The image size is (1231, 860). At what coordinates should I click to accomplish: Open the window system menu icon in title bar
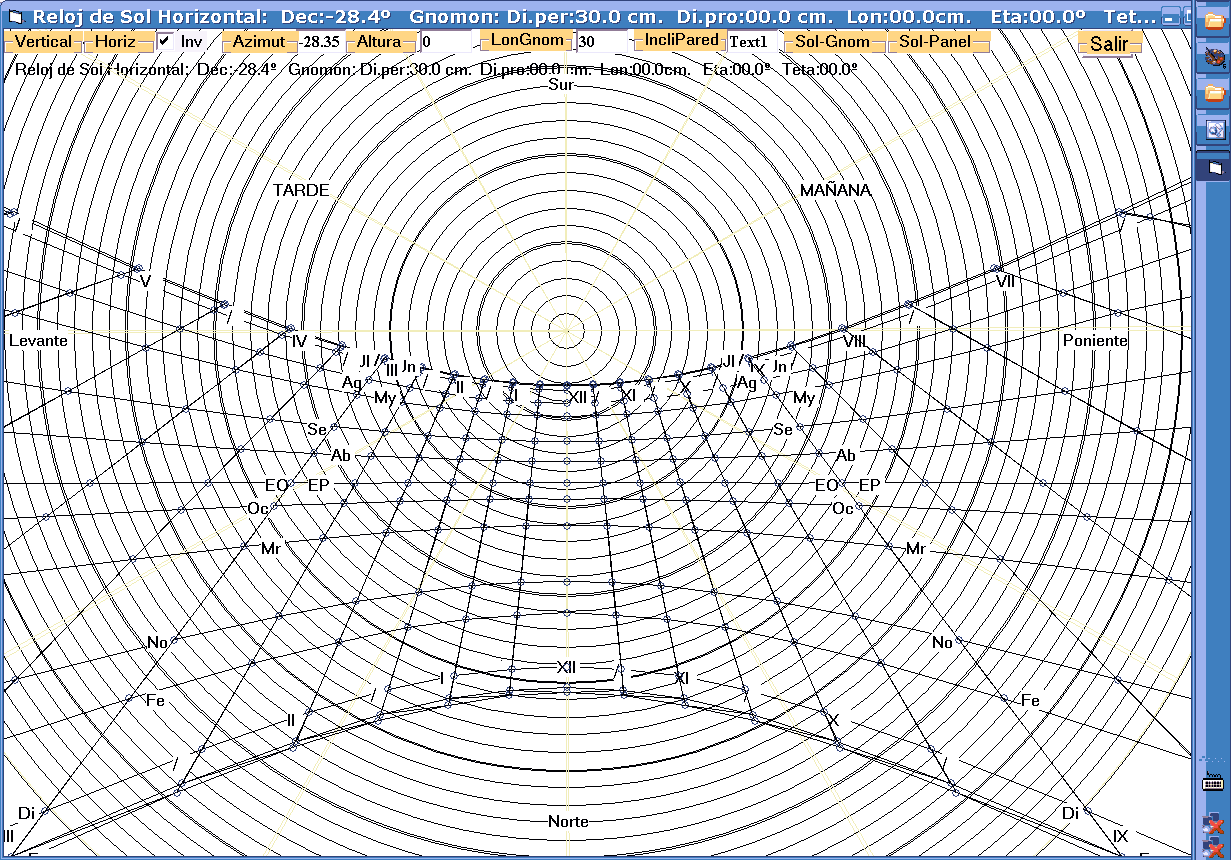point(15,17)
